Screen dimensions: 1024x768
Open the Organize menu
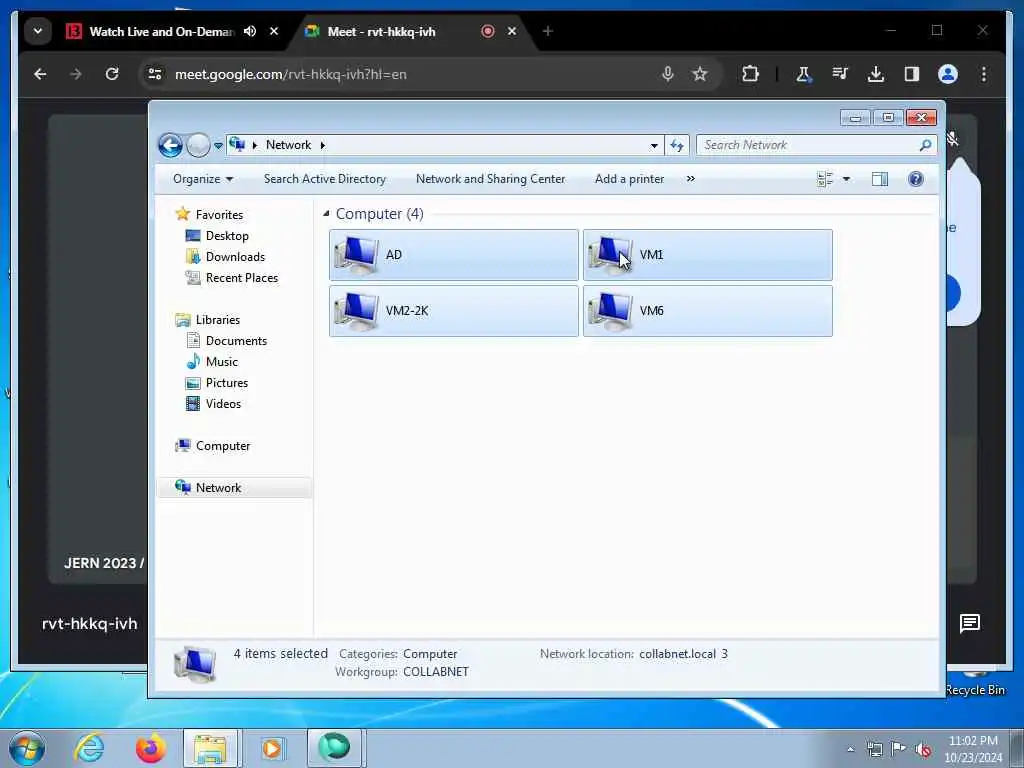(x=202, y=179)
